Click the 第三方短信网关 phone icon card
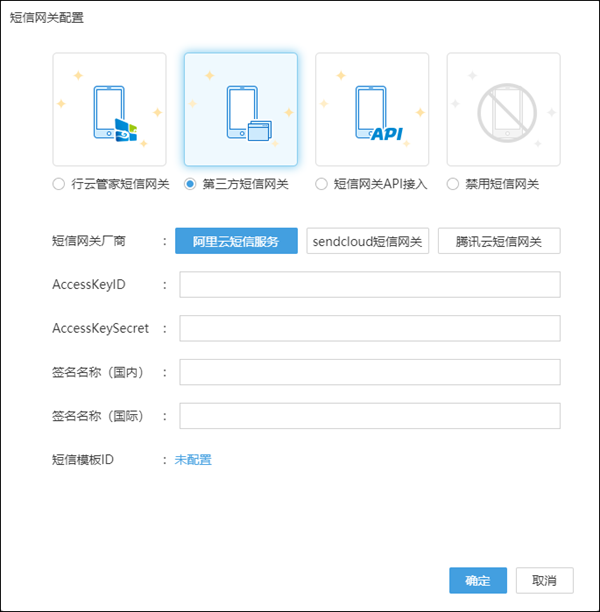 240,109
